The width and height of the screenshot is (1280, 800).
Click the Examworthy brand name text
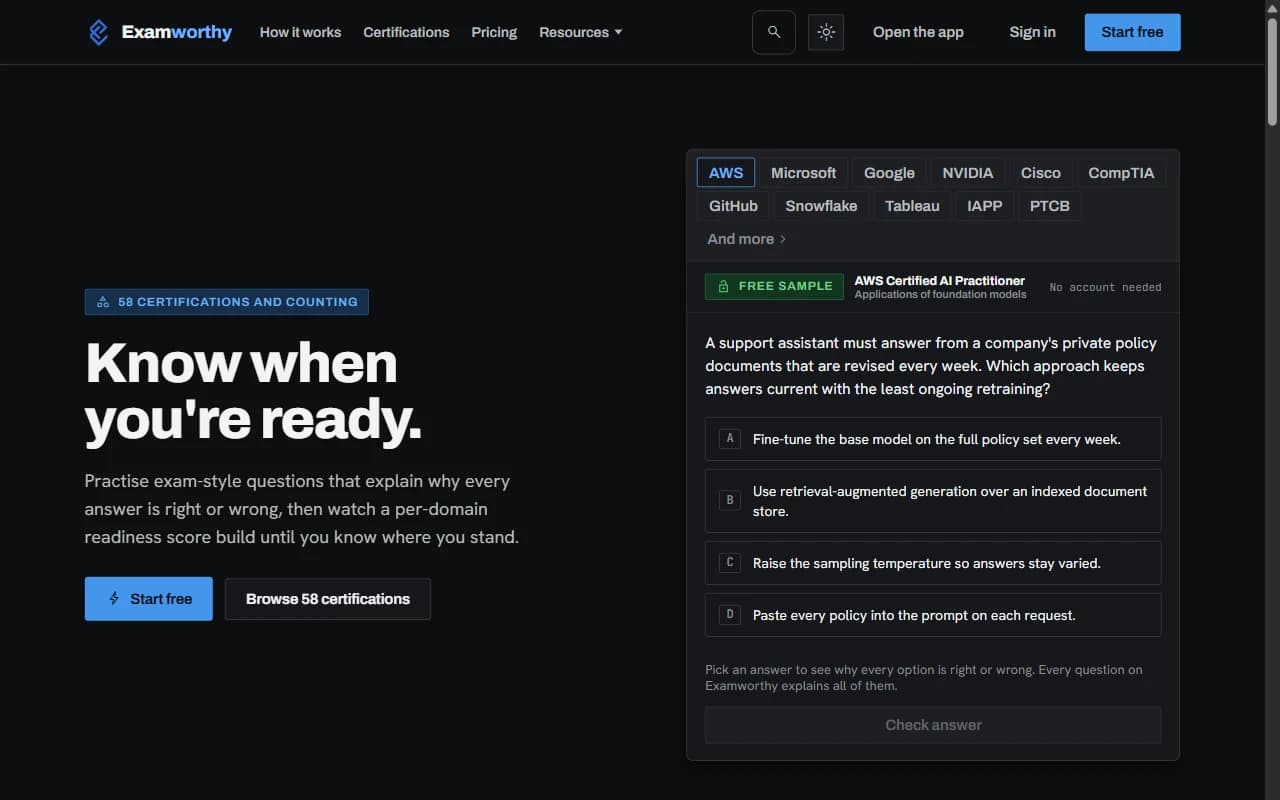[x=177, y=32]
